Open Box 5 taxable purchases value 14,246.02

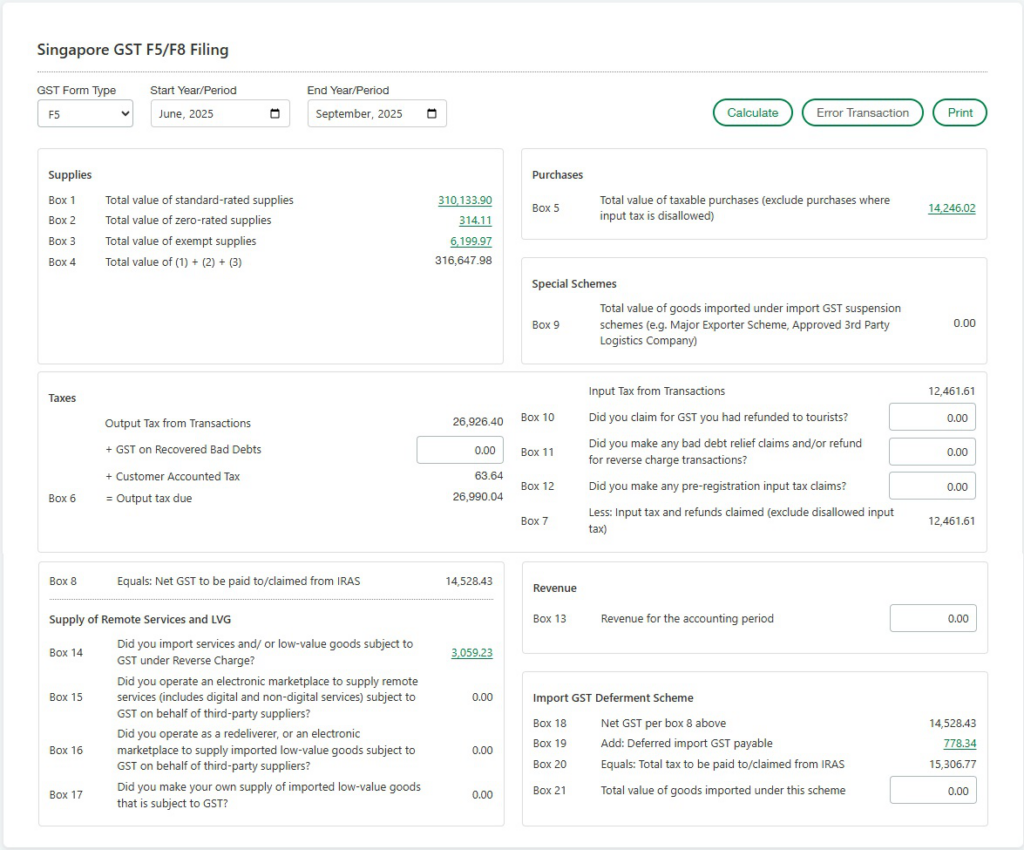click(x=951, y=208)
